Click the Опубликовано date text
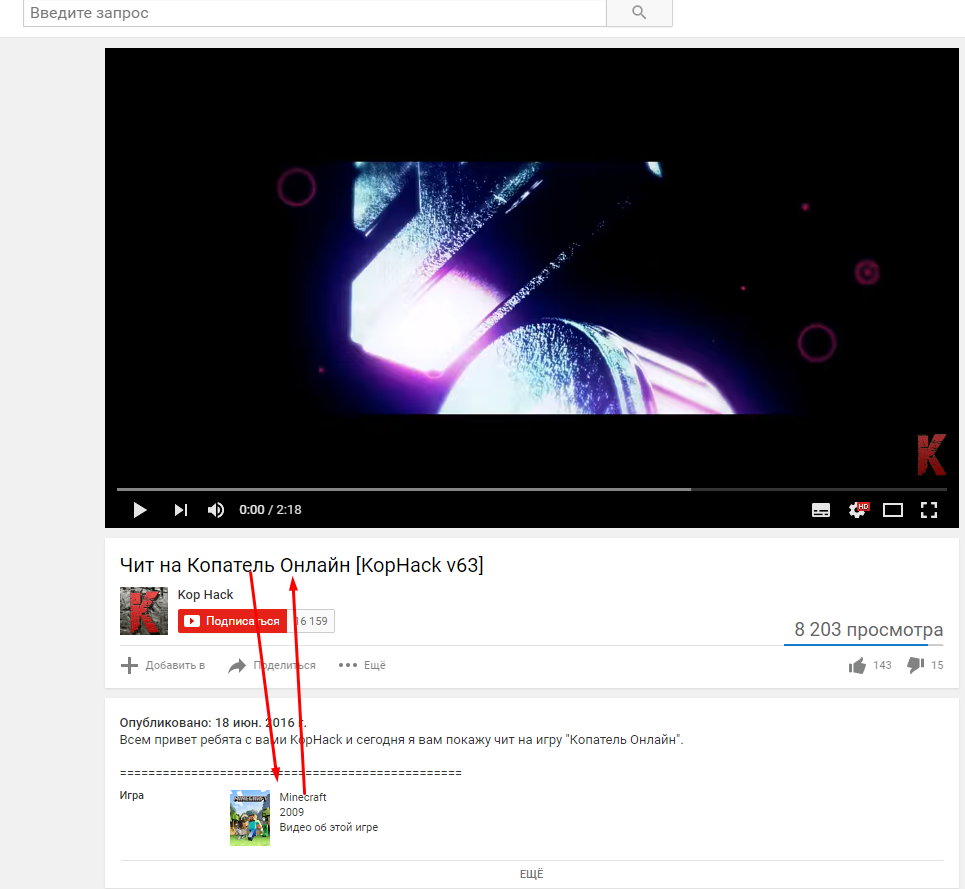 213,723
